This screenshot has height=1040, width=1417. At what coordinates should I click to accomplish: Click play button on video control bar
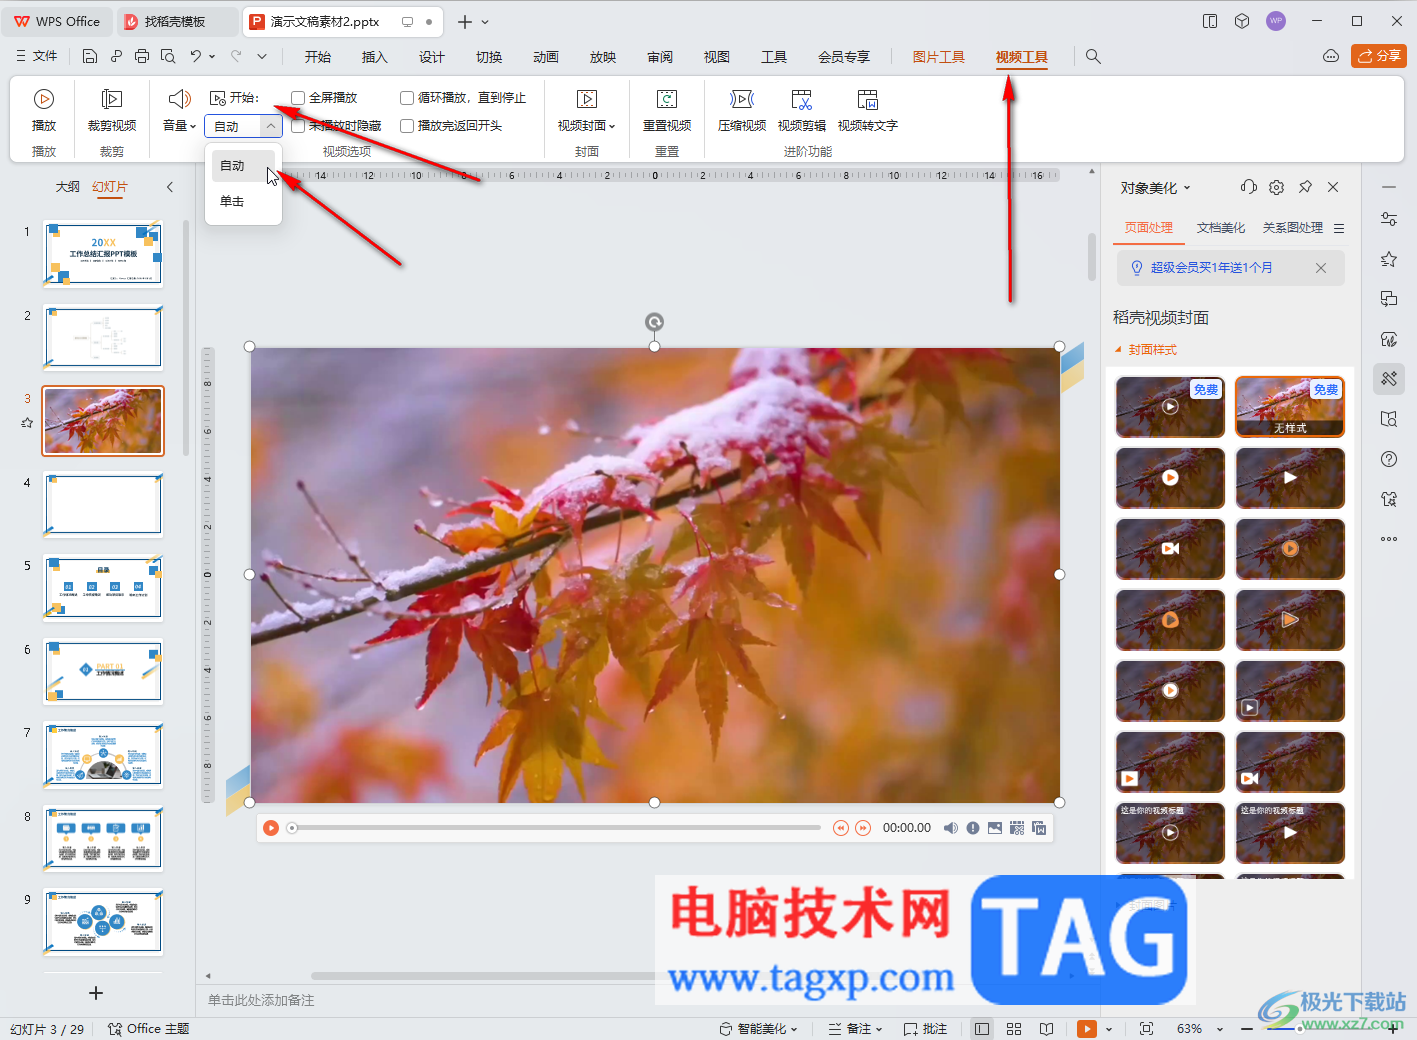tap(271, 828)
